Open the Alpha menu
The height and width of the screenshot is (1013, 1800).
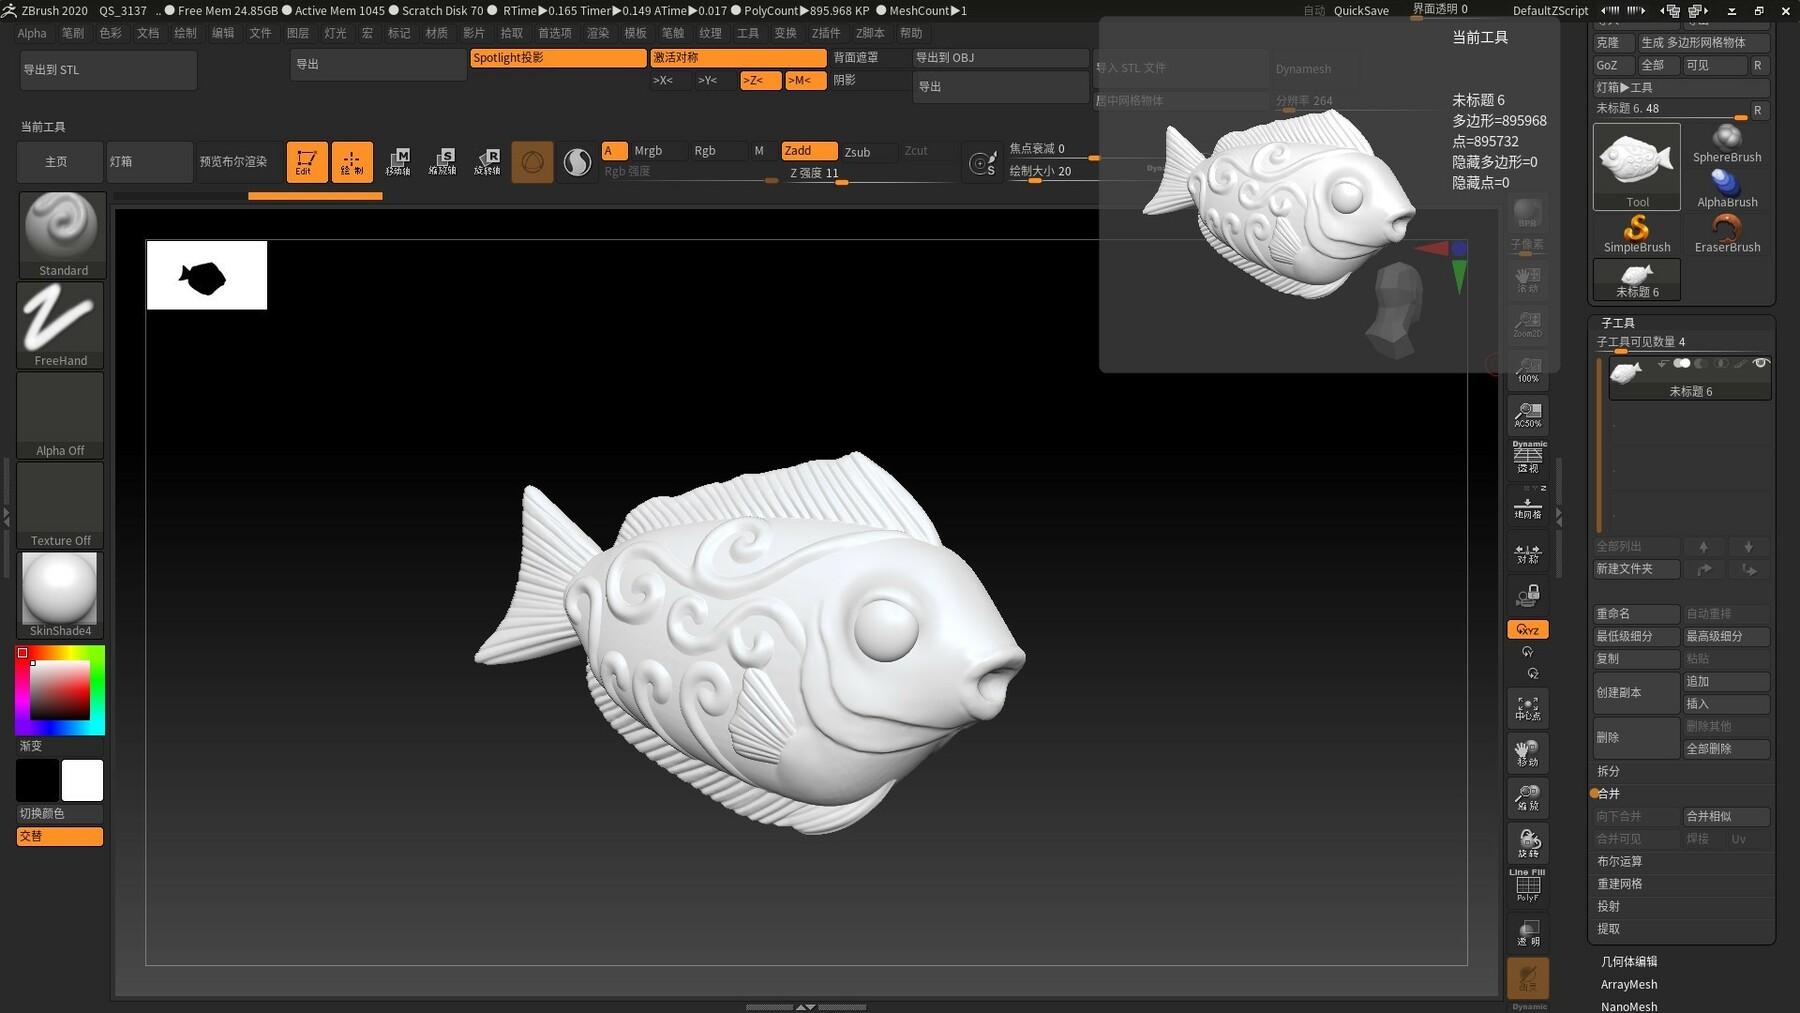point(31,33)
